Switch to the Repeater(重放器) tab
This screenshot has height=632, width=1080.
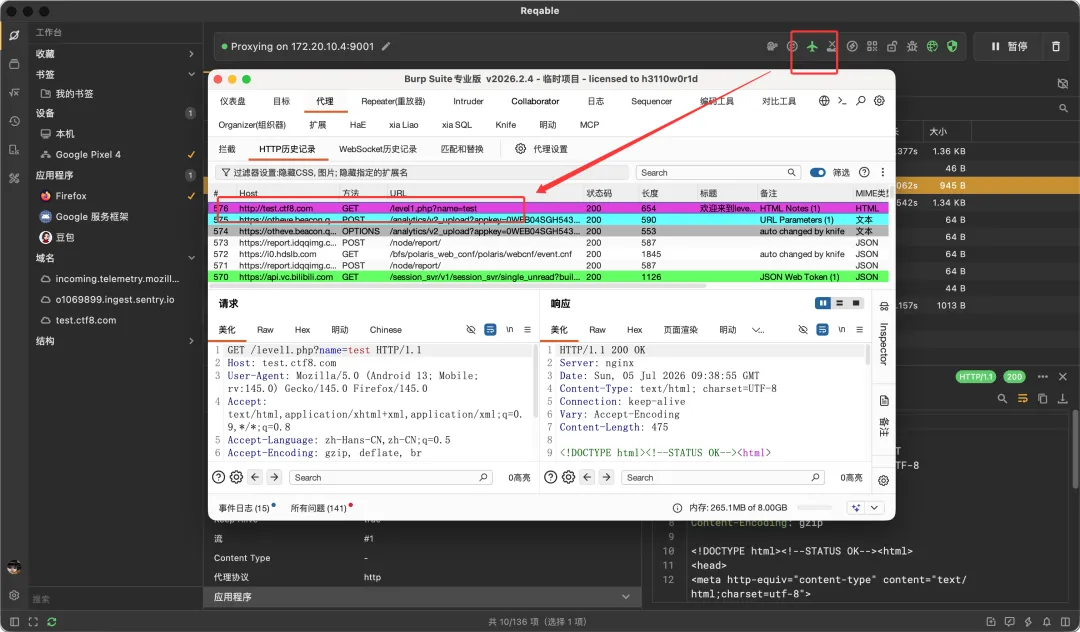point(393,101)
